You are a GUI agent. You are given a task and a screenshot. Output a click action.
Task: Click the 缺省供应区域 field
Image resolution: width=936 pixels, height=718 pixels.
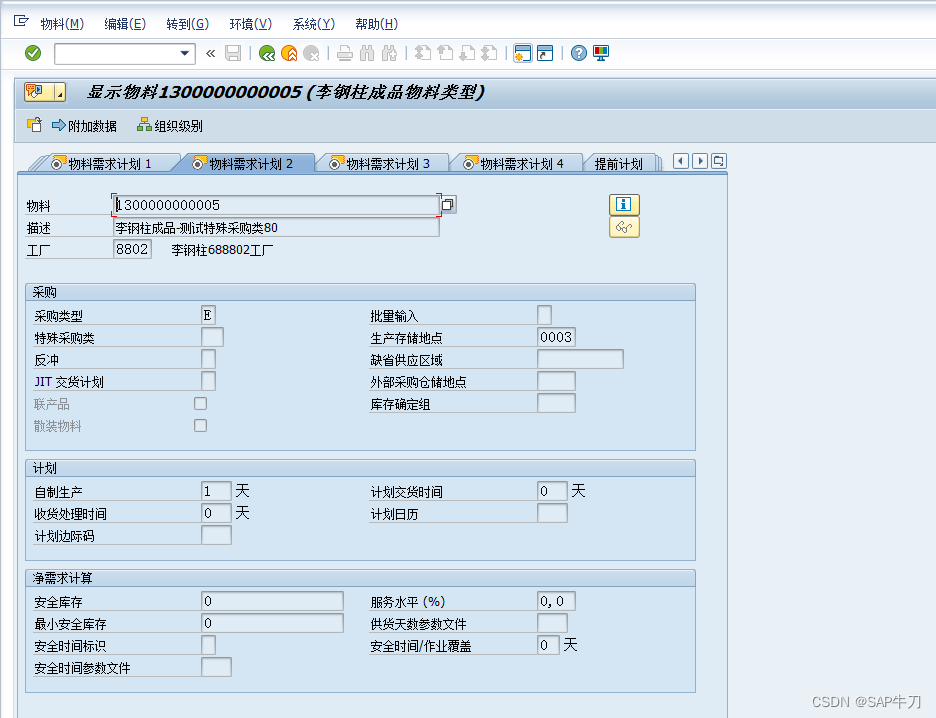point(580,359)
